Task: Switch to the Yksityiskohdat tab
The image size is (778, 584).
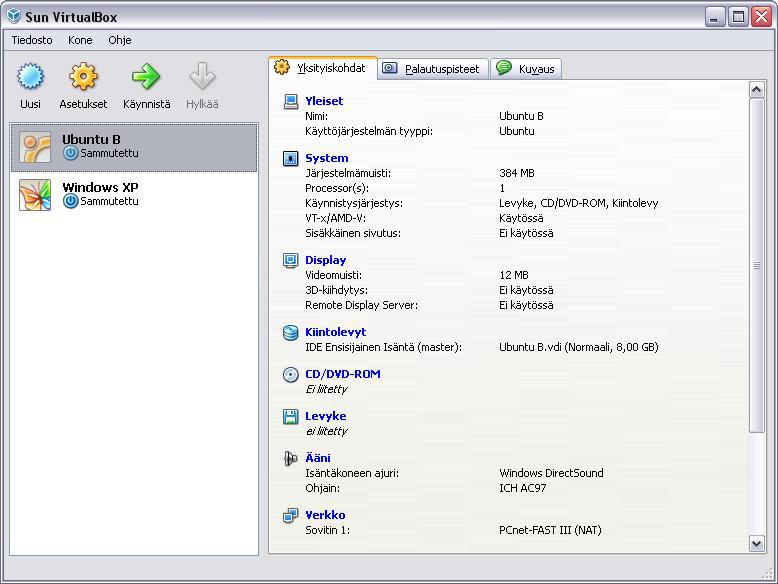Action: tap(323, 68)
